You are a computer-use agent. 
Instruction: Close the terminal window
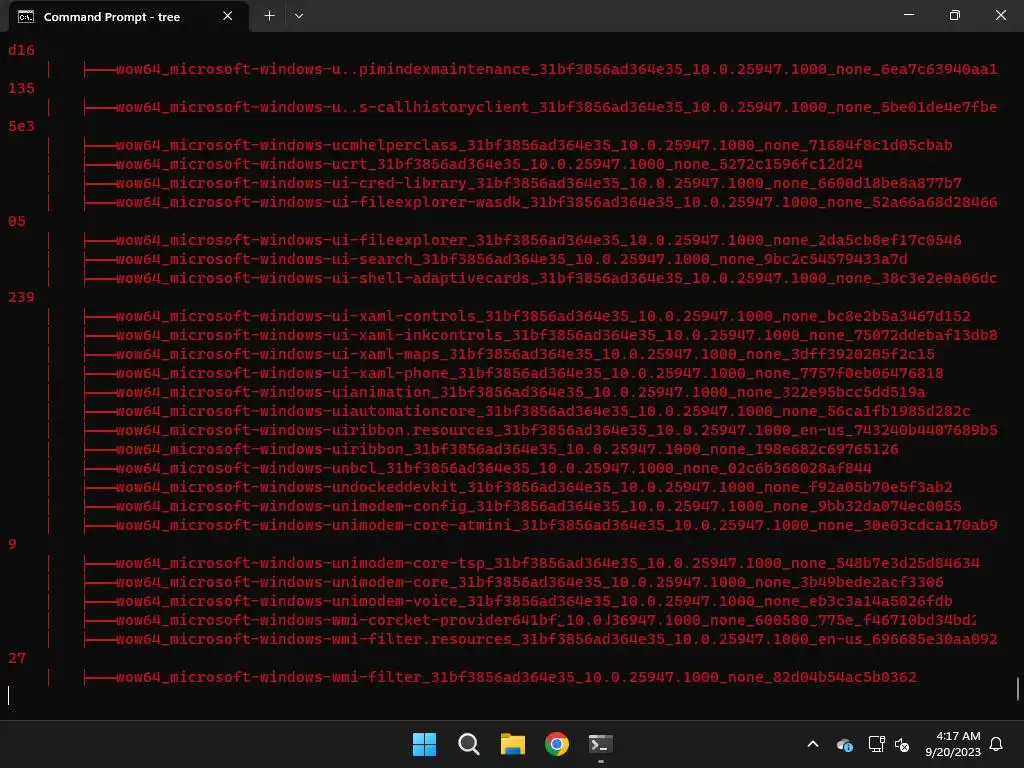[x=1000, y=15]
